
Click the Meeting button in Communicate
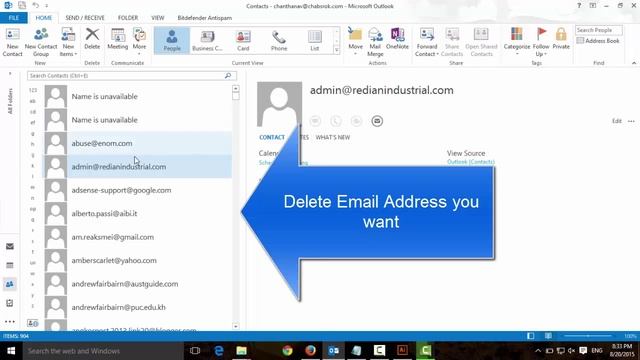pyautogui.click(x=118, y=39)
